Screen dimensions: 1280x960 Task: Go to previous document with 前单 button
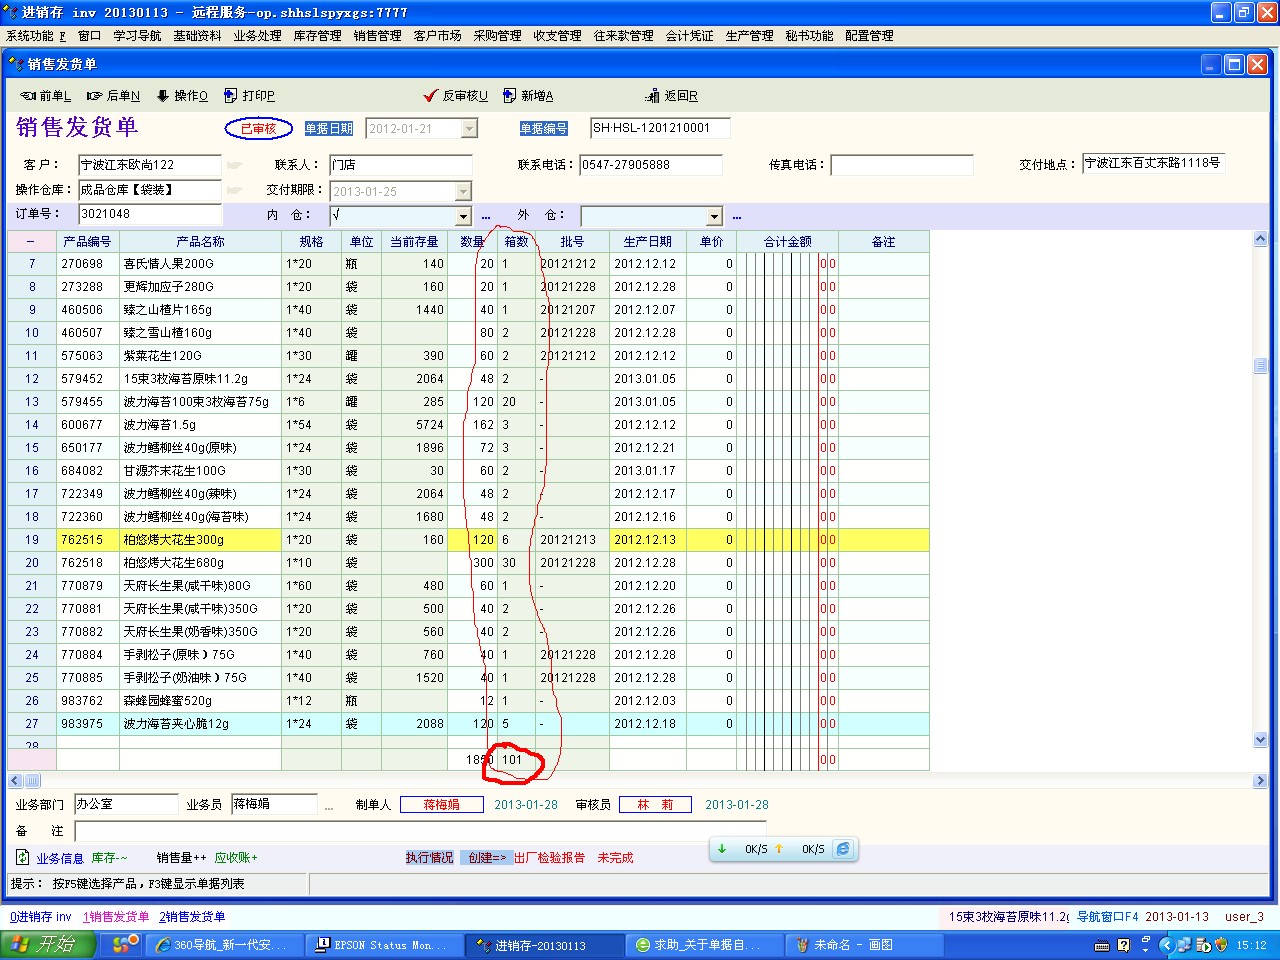[x=45, y=96]
